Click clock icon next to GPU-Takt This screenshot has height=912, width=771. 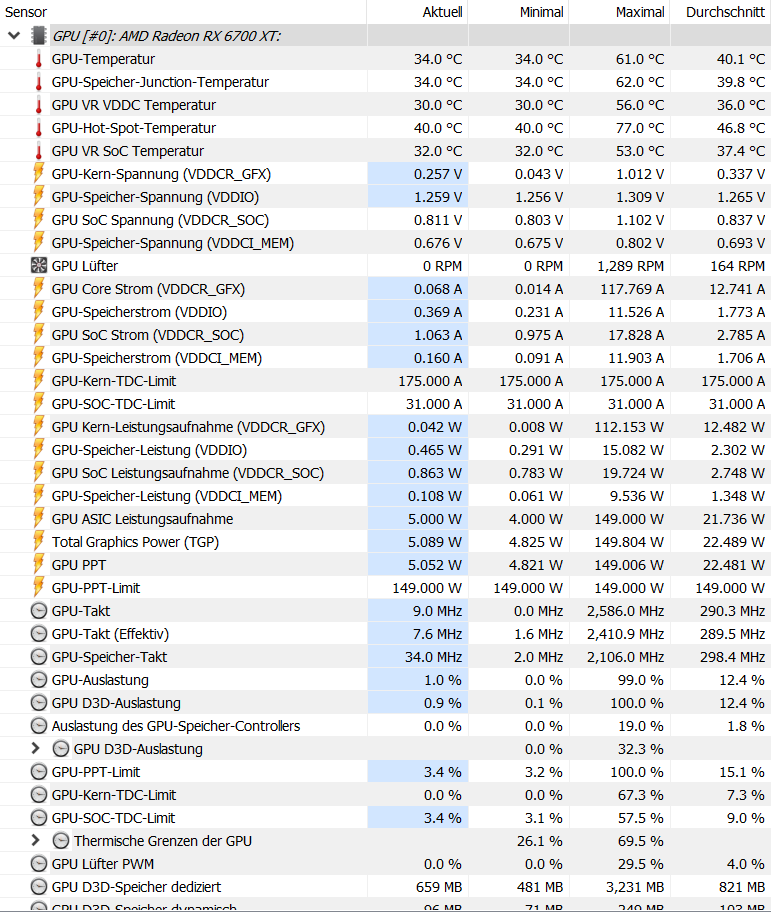[x=38, y=611]
